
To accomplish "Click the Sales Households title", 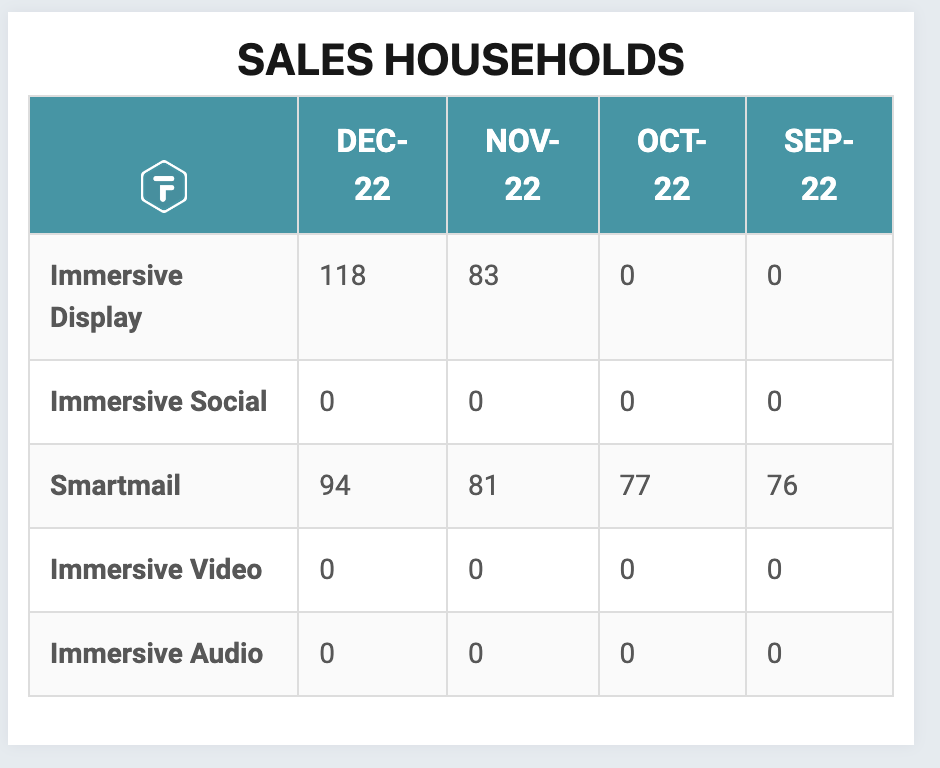I will click(x=461, y=61).
